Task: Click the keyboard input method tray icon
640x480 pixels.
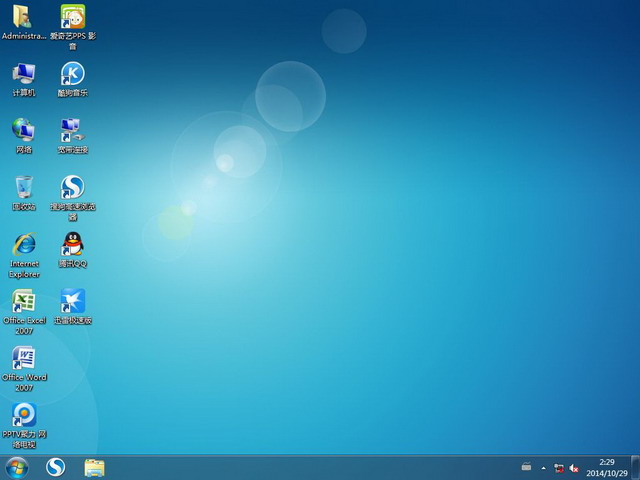Action: (x=527, y=466)
